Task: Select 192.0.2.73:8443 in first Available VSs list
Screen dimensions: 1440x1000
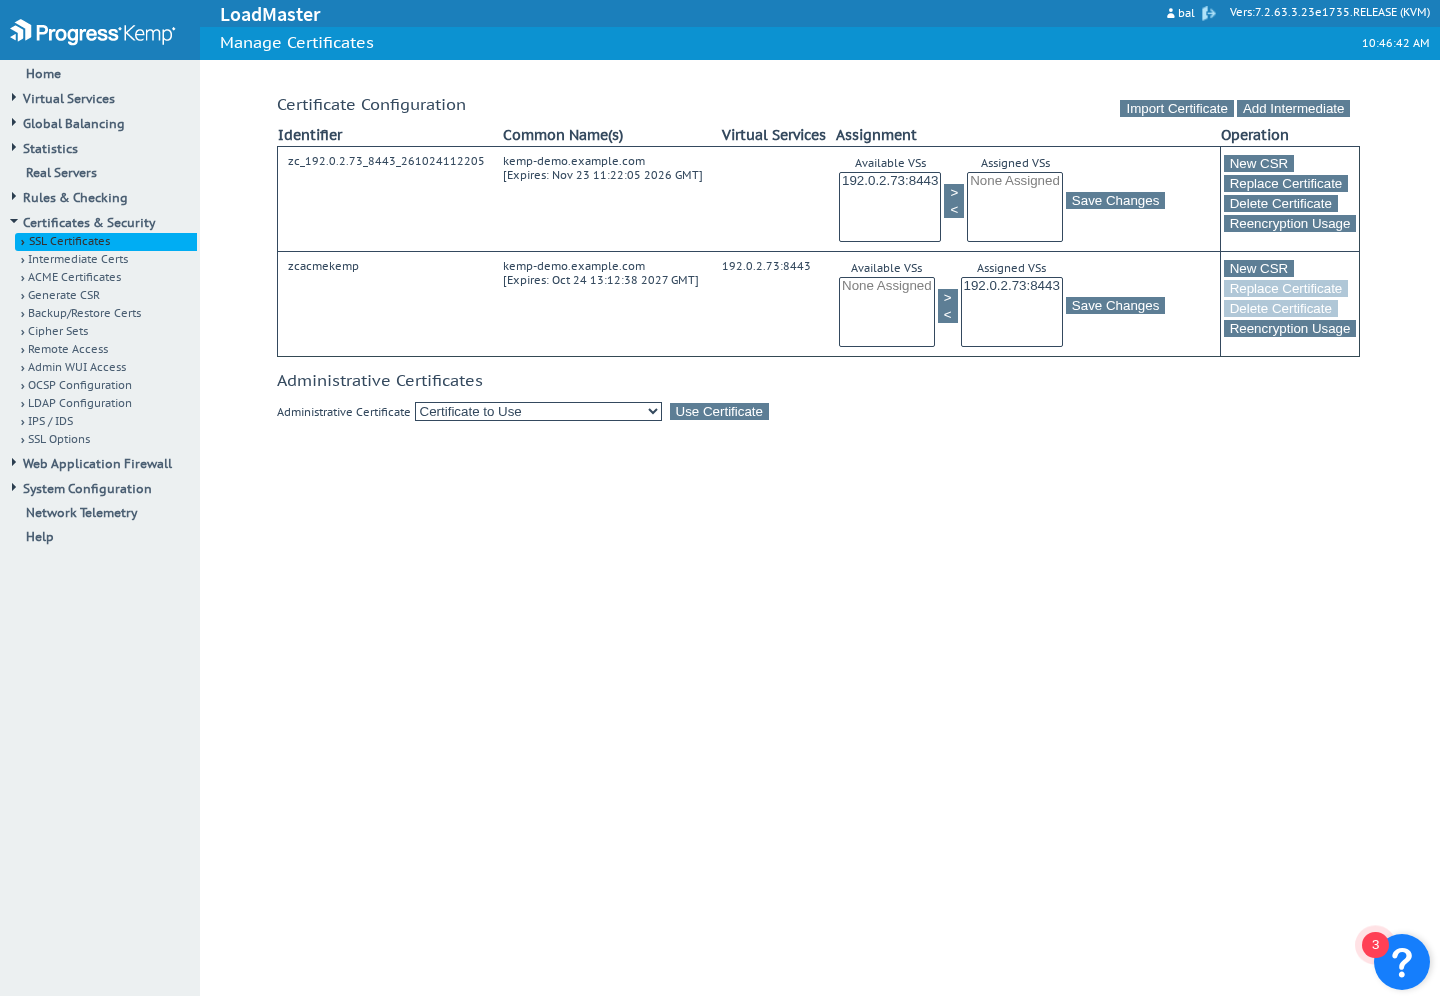Action: pyautogui.click(x=890, y=181)
